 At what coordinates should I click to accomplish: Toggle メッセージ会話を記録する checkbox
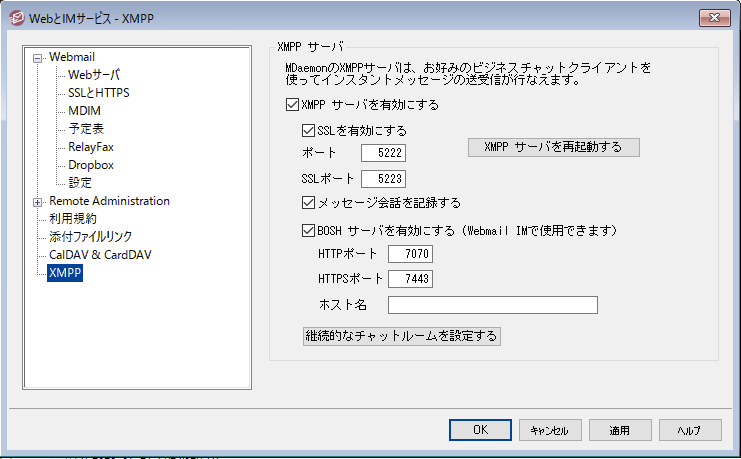pos(308,203)
